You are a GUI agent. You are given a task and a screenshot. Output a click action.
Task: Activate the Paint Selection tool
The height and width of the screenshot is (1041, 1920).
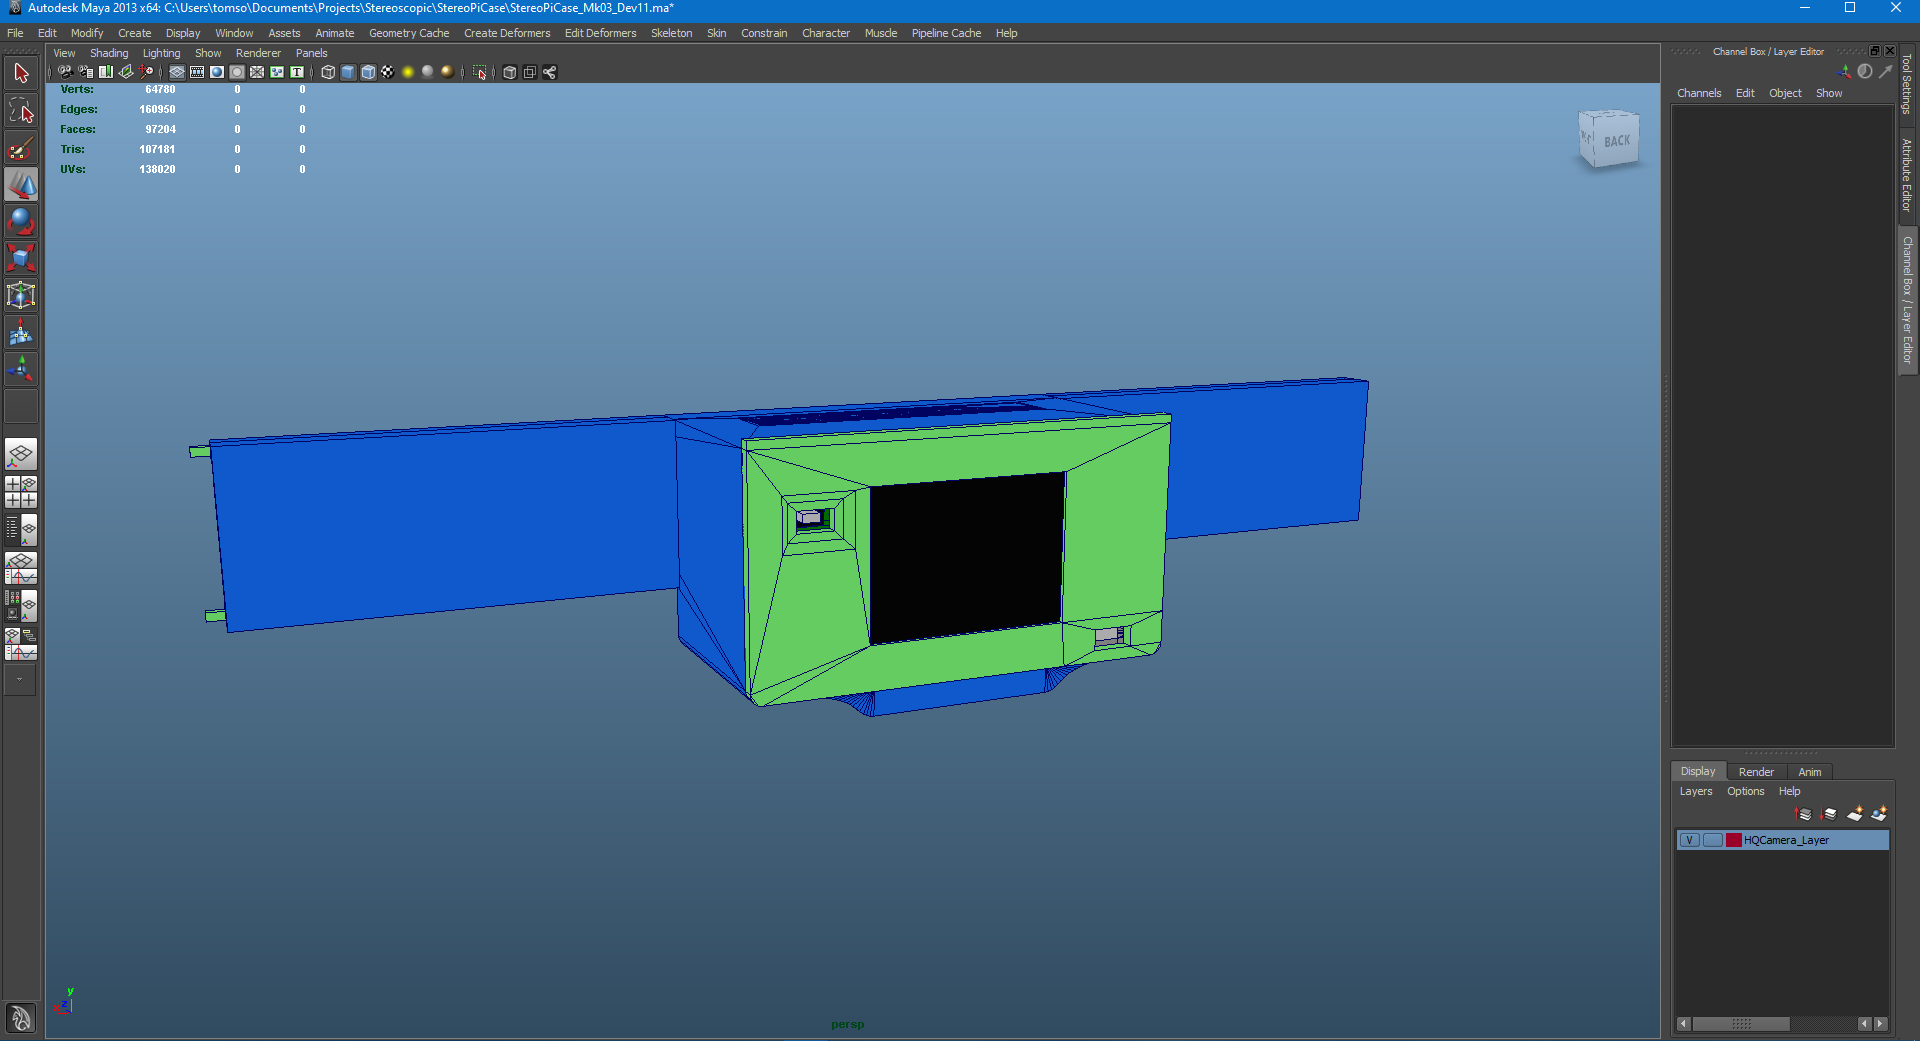pos(20,148)
